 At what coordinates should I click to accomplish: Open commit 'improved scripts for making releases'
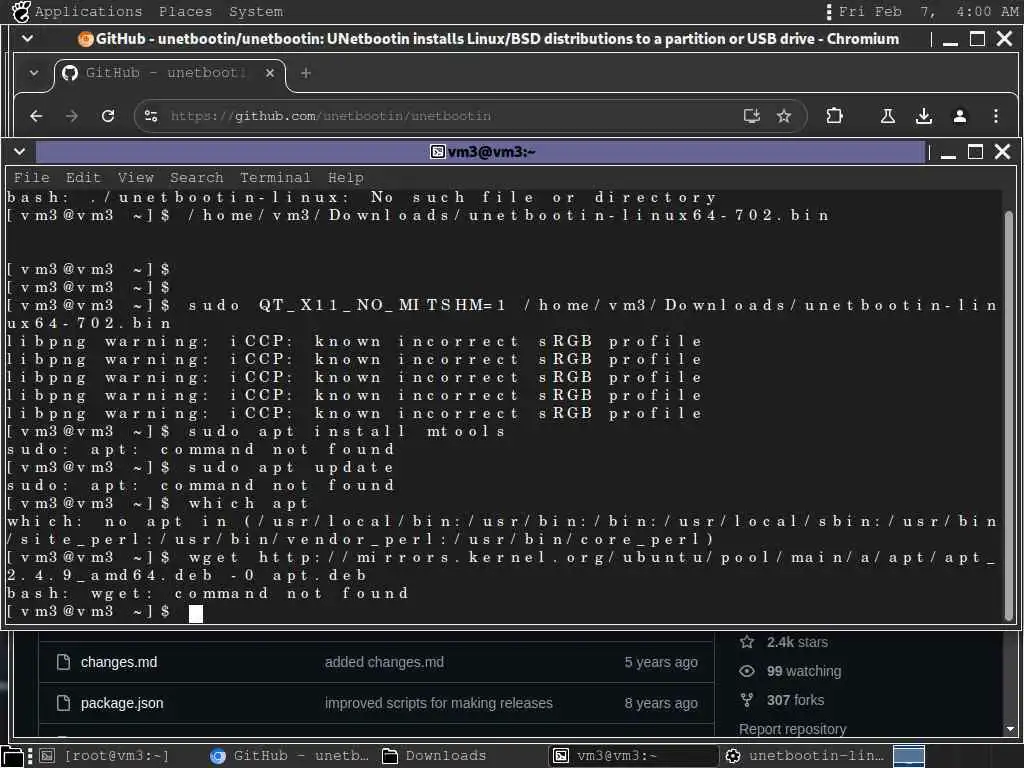tap(439, 703)
